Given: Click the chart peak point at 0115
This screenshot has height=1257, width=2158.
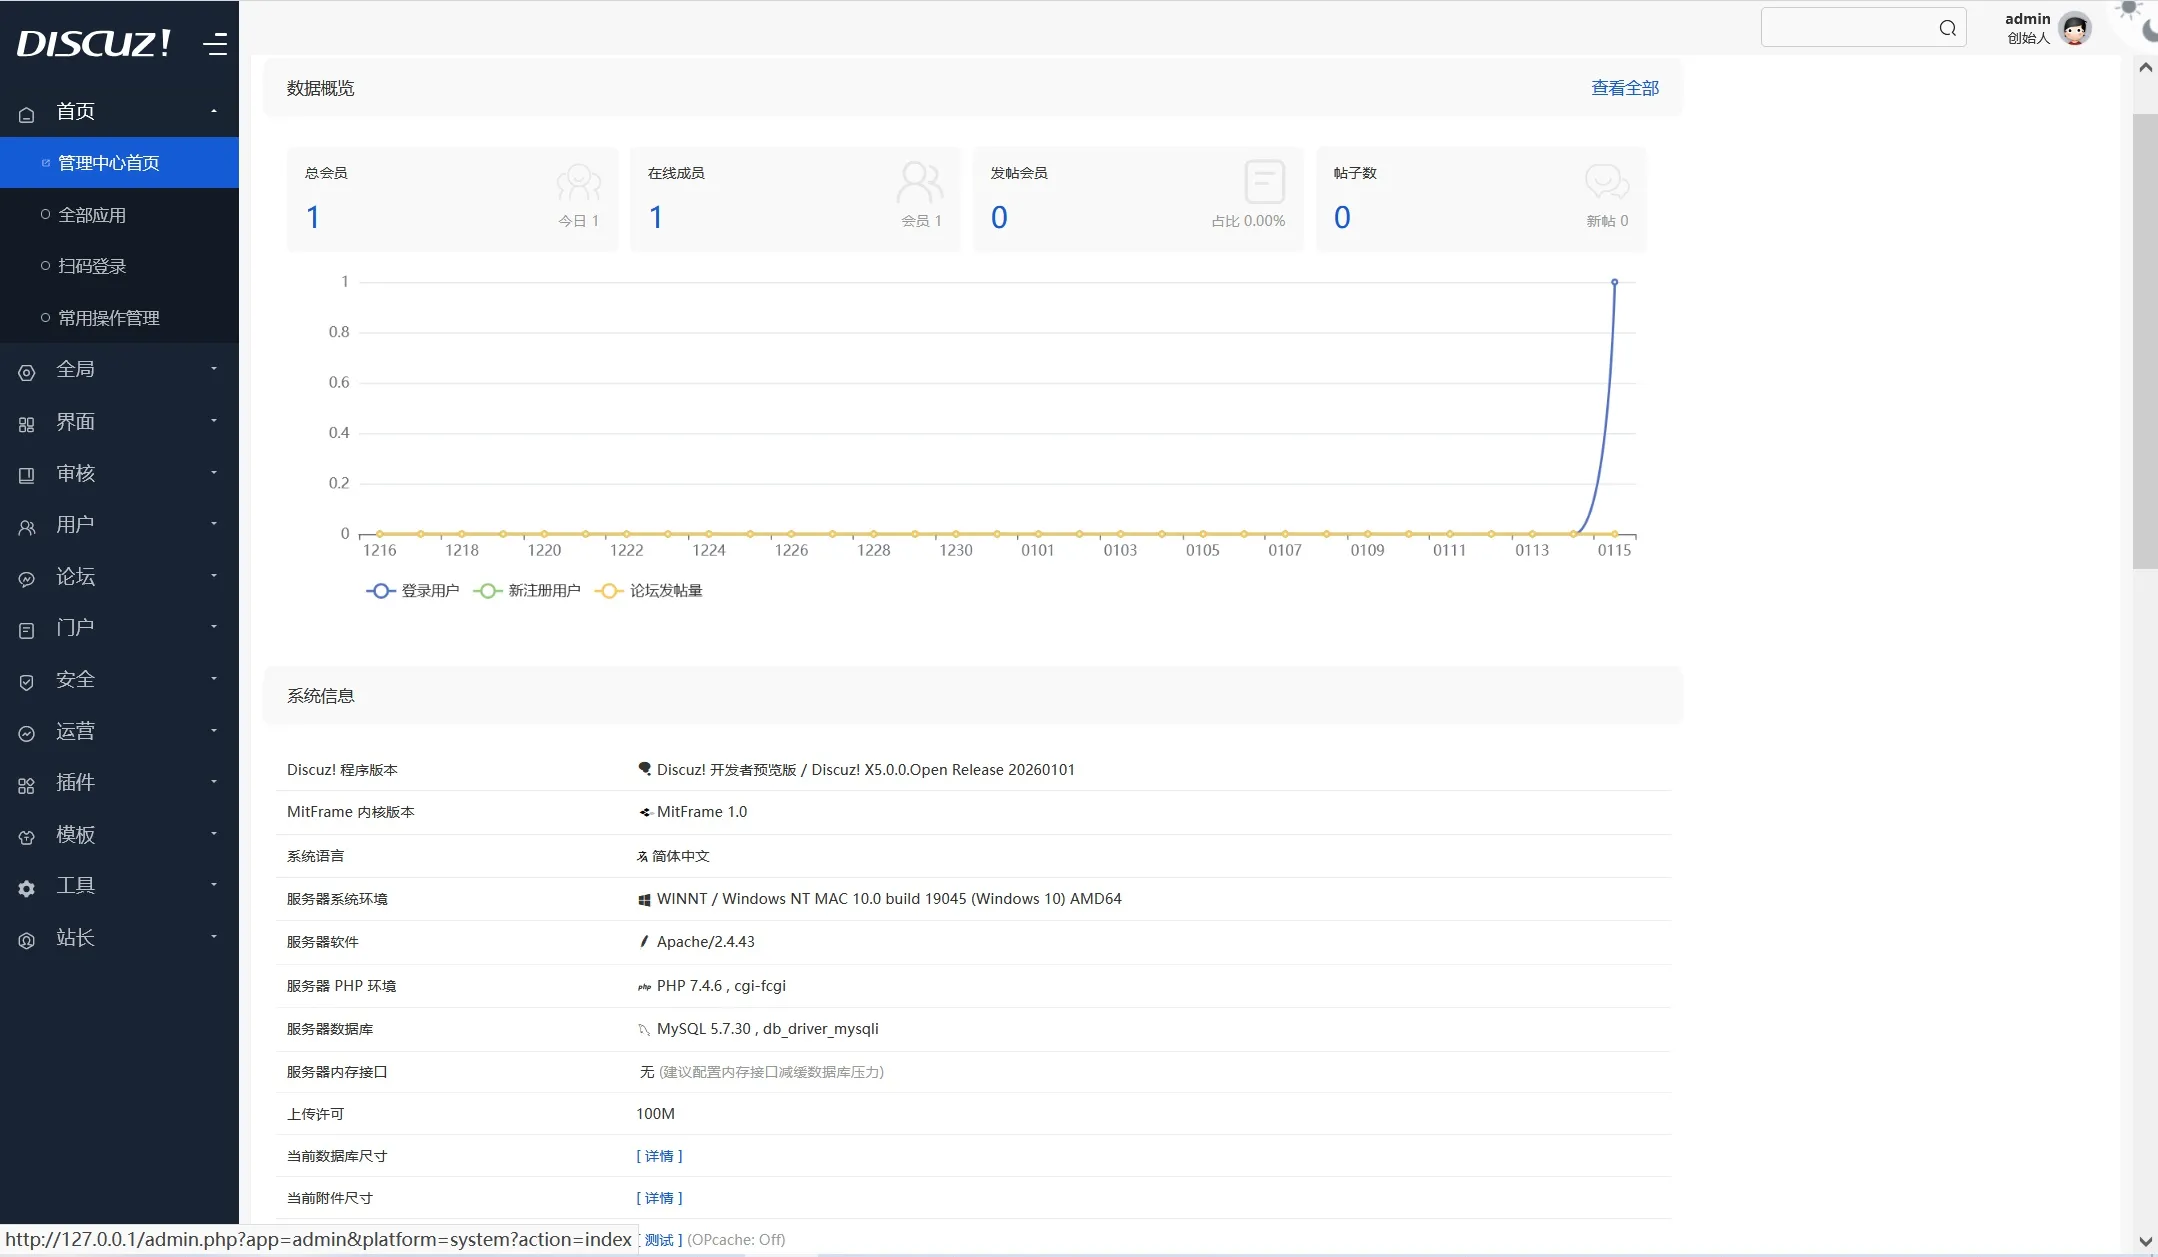Looking at the screenshot, I should pos(1614,283).
